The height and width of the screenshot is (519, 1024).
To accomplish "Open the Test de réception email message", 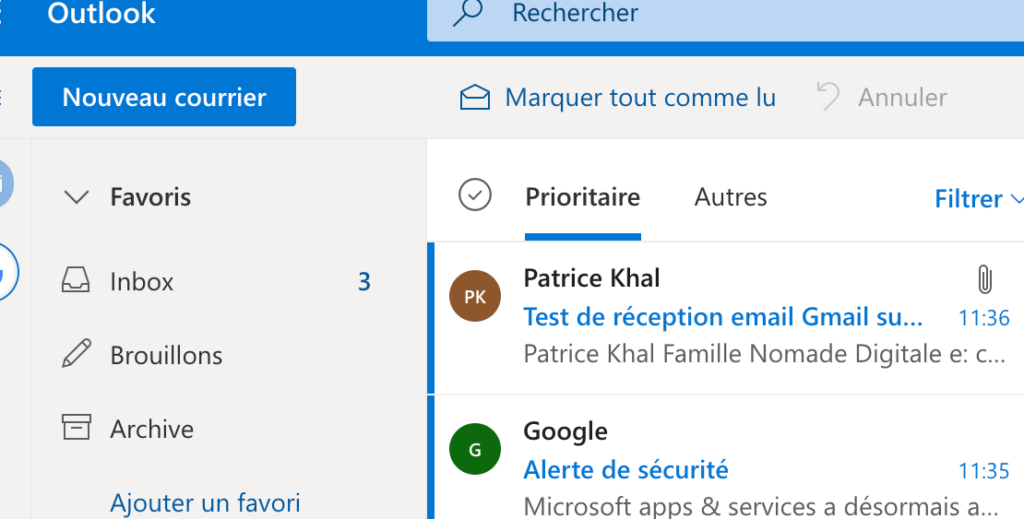I will tap(726, 318).
